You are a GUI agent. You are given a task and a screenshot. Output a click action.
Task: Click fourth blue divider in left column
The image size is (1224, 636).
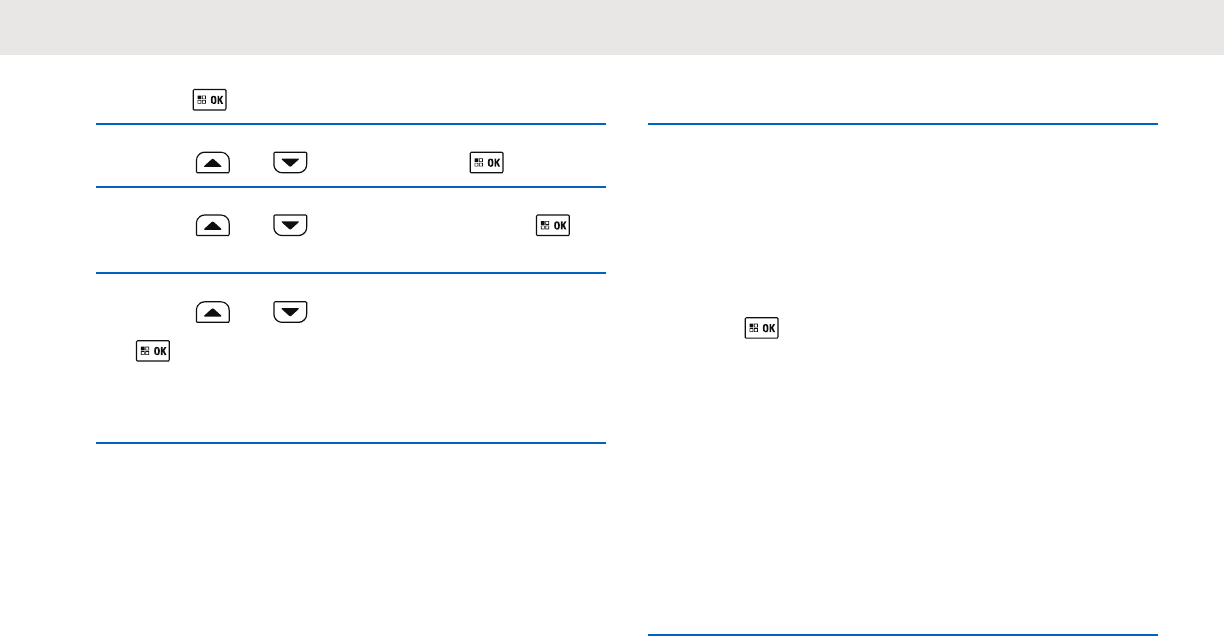point(351,443)
